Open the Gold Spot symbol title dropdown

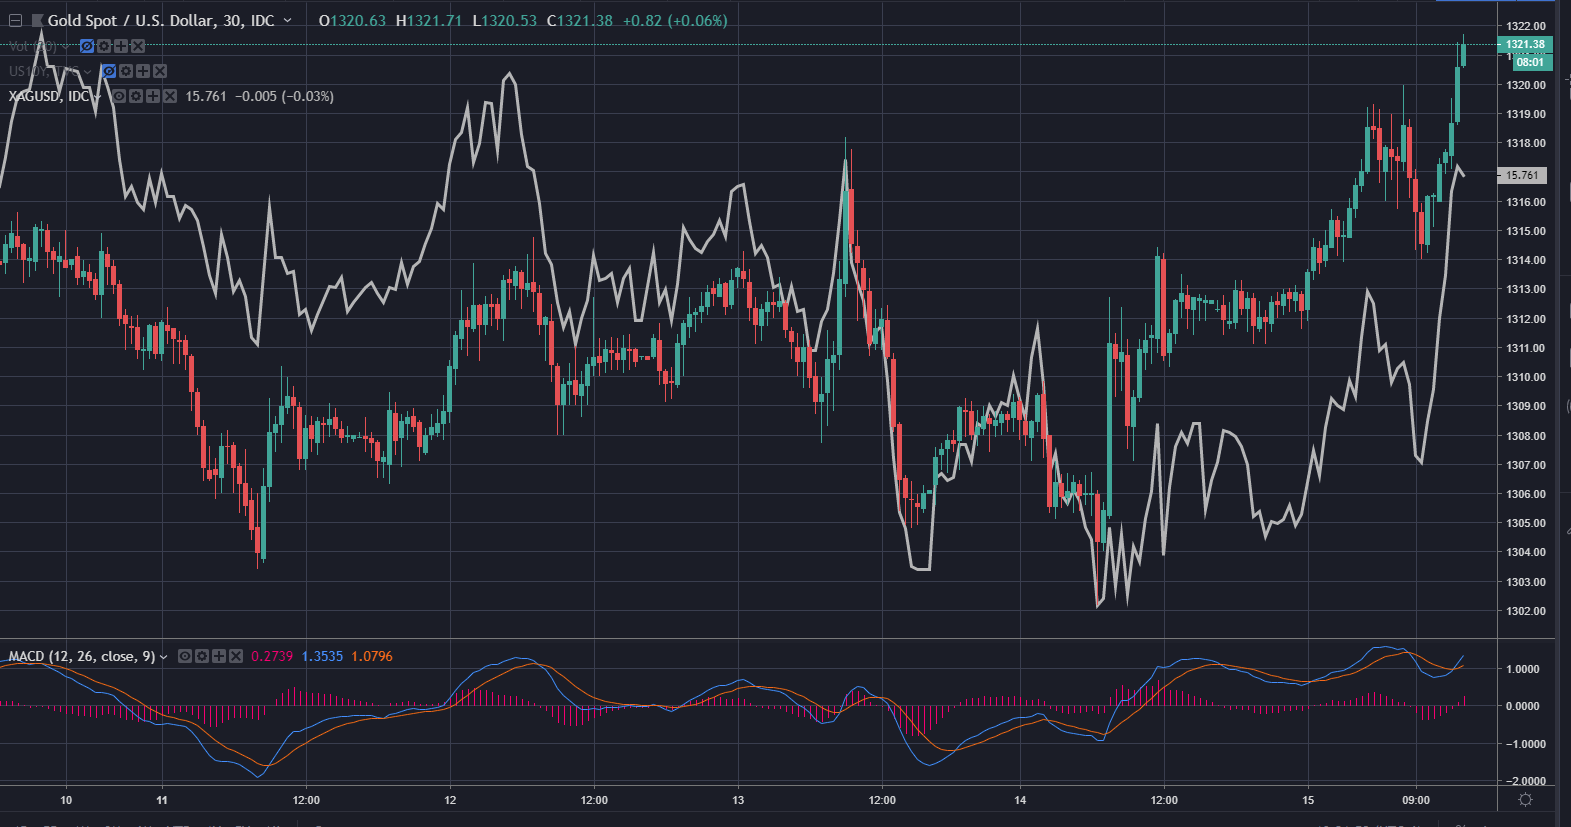coord(288,20)
